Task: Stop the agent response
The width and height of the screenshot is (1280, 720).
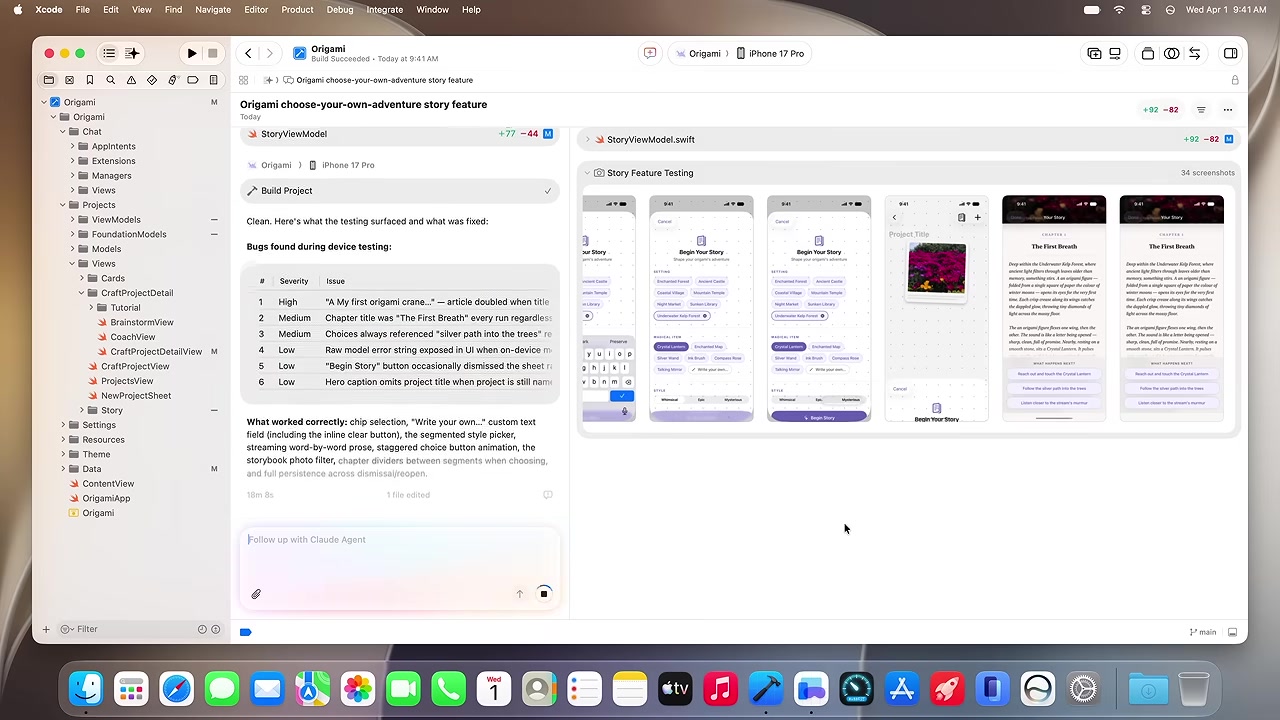Action: coord(544,594)
